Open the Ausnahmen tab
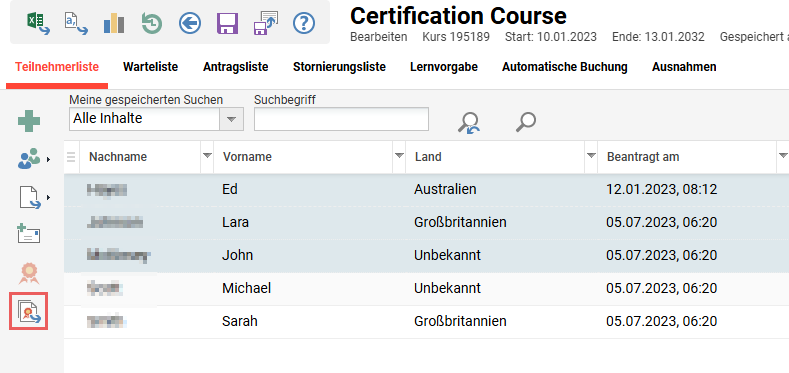This screenshot has width=789, height=373. click(x=684, y=67)
